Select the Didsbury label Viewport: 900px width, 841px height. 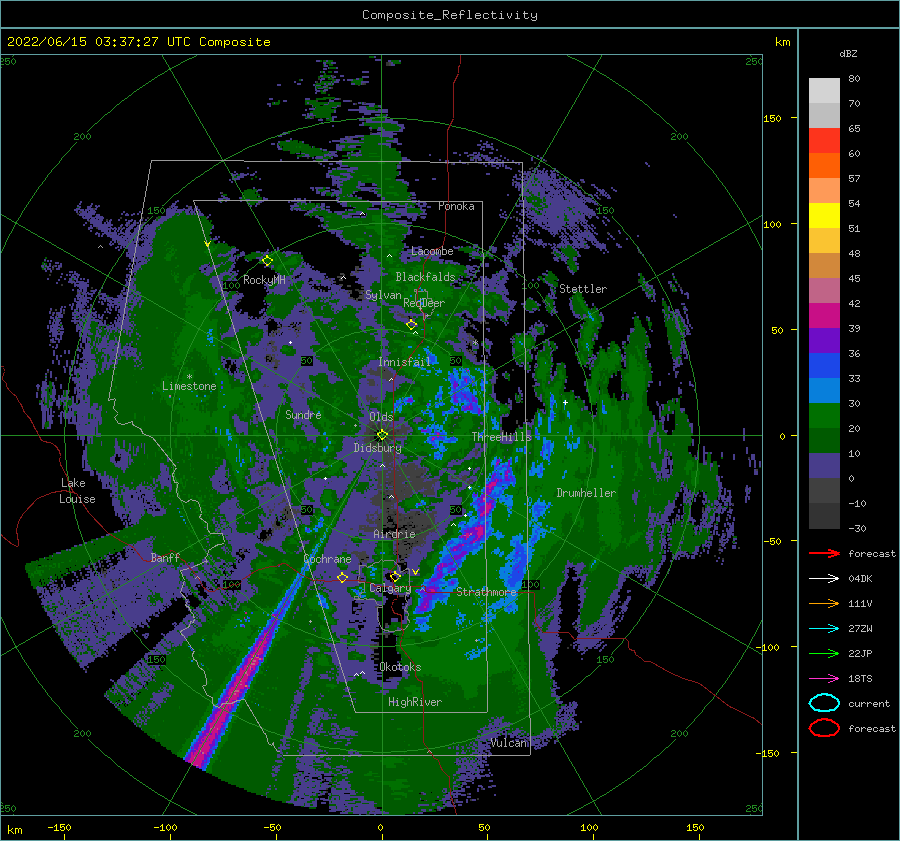377,448
